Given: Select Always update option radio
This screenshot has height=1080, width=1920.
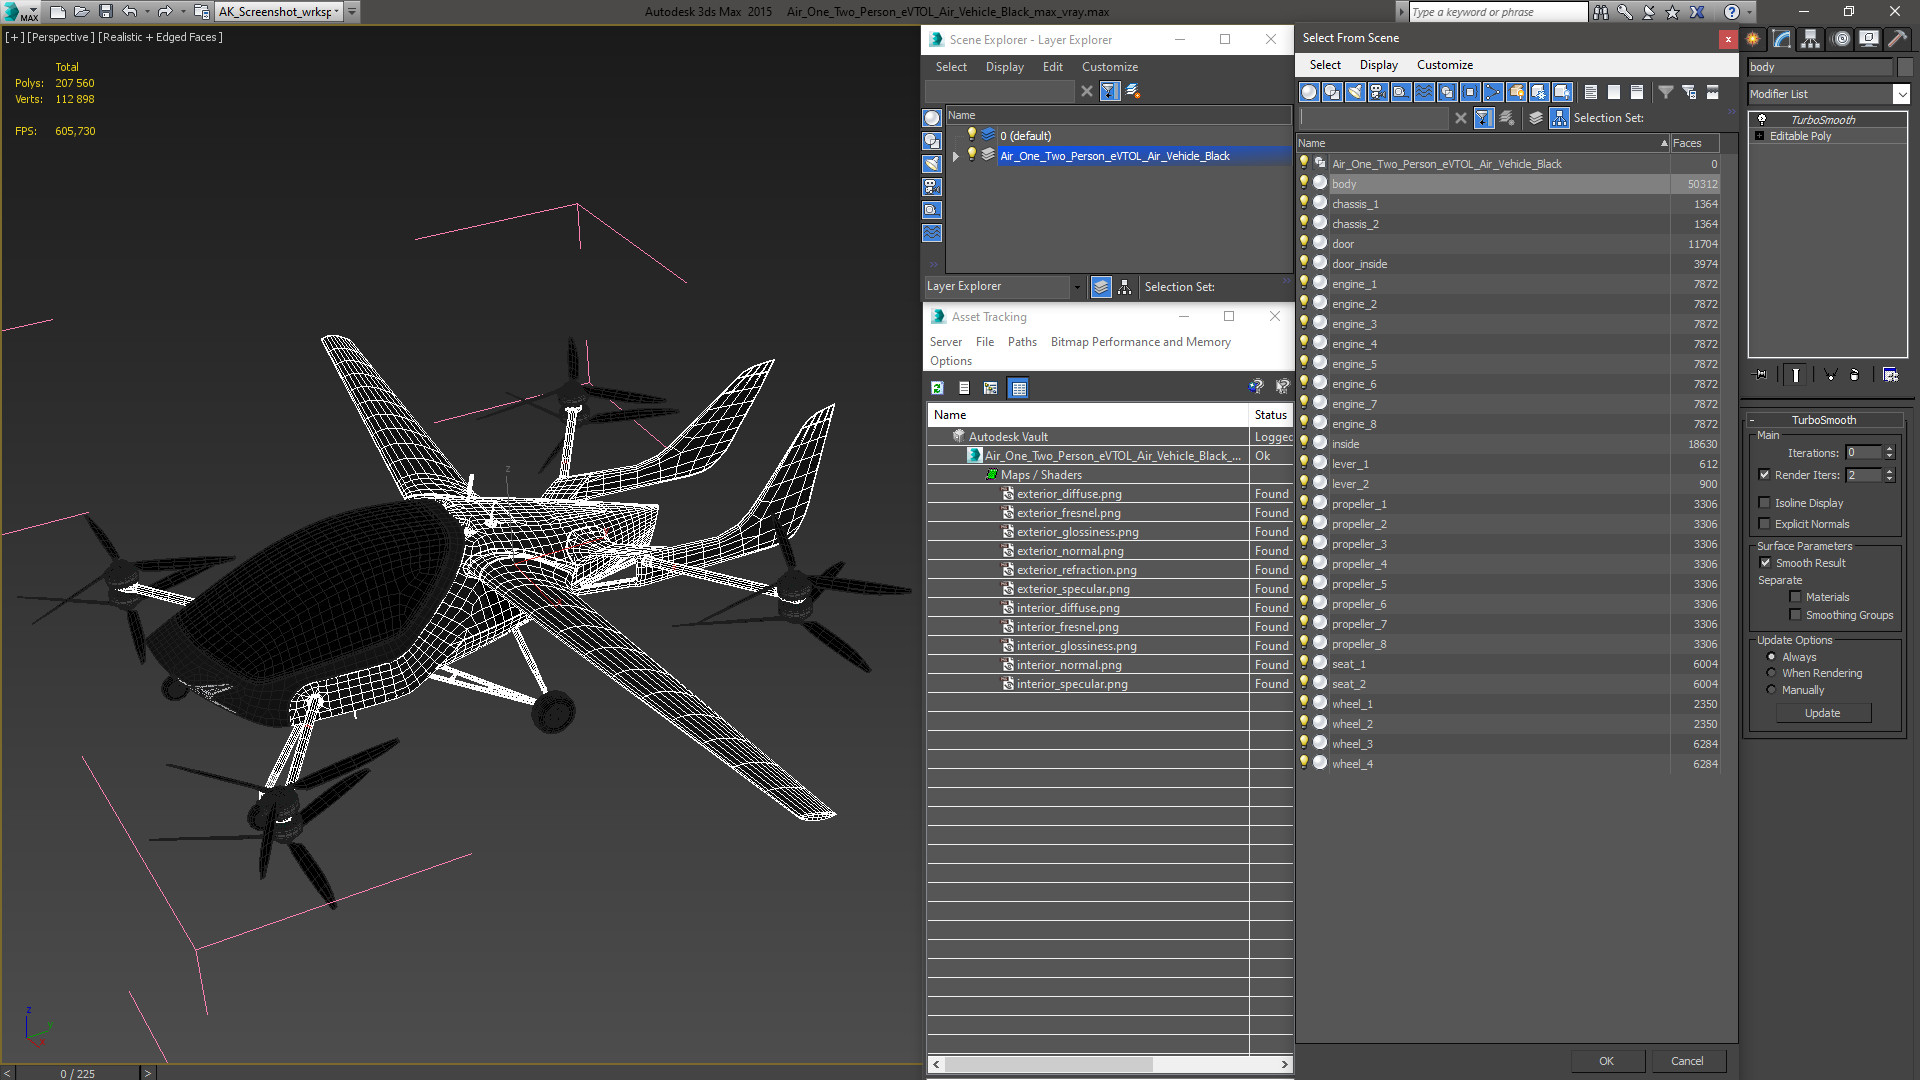Looking at the screenshot, I should 1771,657.
